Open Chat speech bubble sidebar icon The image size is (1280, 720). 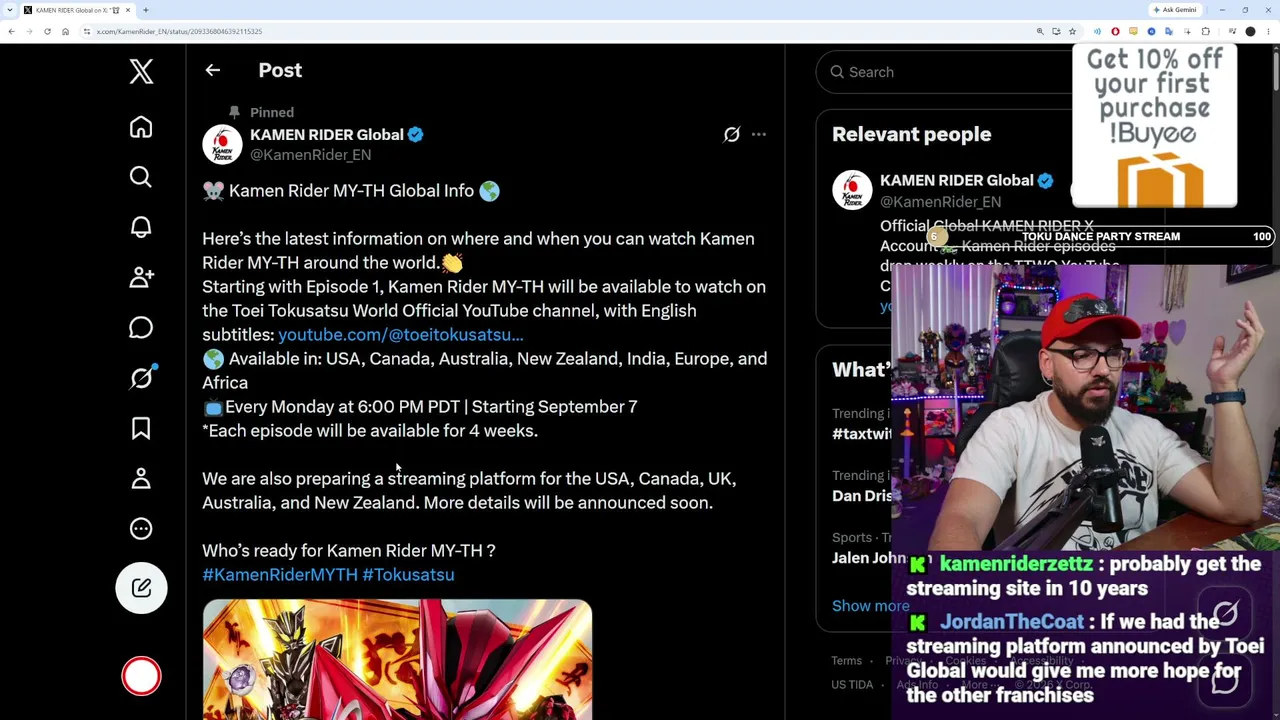[141, 327]
